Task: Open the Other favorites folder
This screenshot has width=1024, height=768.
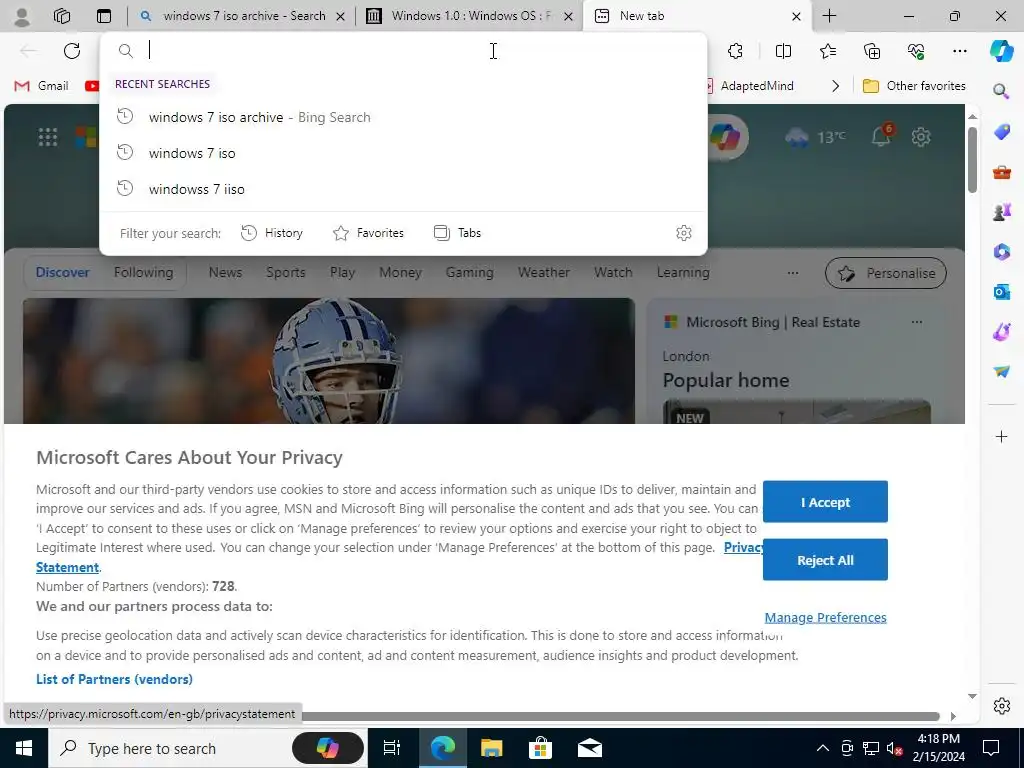Action: pyautogui.click(x=914, y=86)
